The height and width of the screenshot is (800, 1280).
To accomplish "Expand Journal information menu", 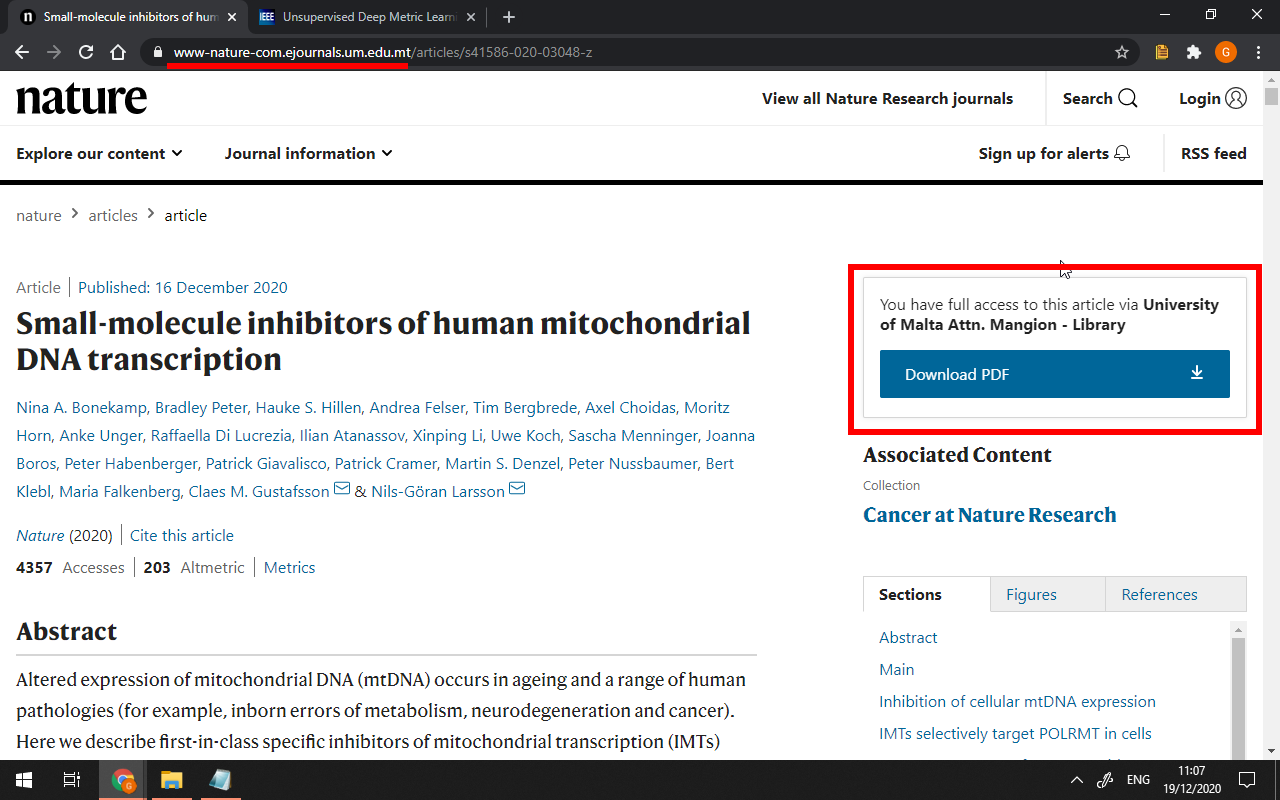I will click(x=308, y=153).
